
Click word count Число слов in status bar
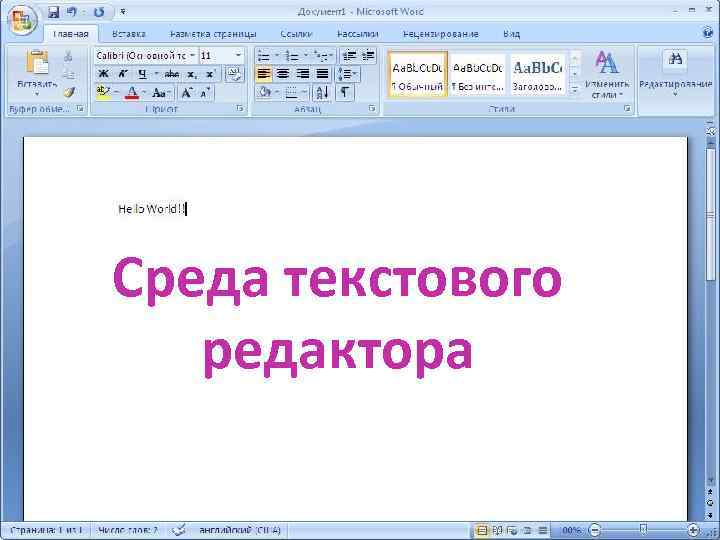click(128, 530)
